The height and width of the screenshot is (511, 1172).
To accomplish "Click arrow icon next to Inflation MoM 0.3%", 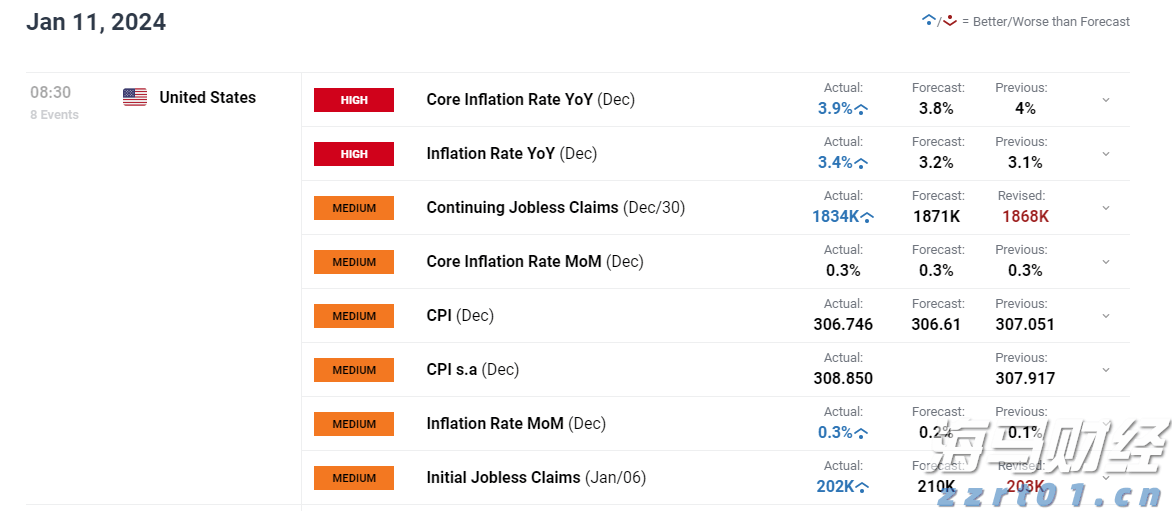I will coord(861,433).
